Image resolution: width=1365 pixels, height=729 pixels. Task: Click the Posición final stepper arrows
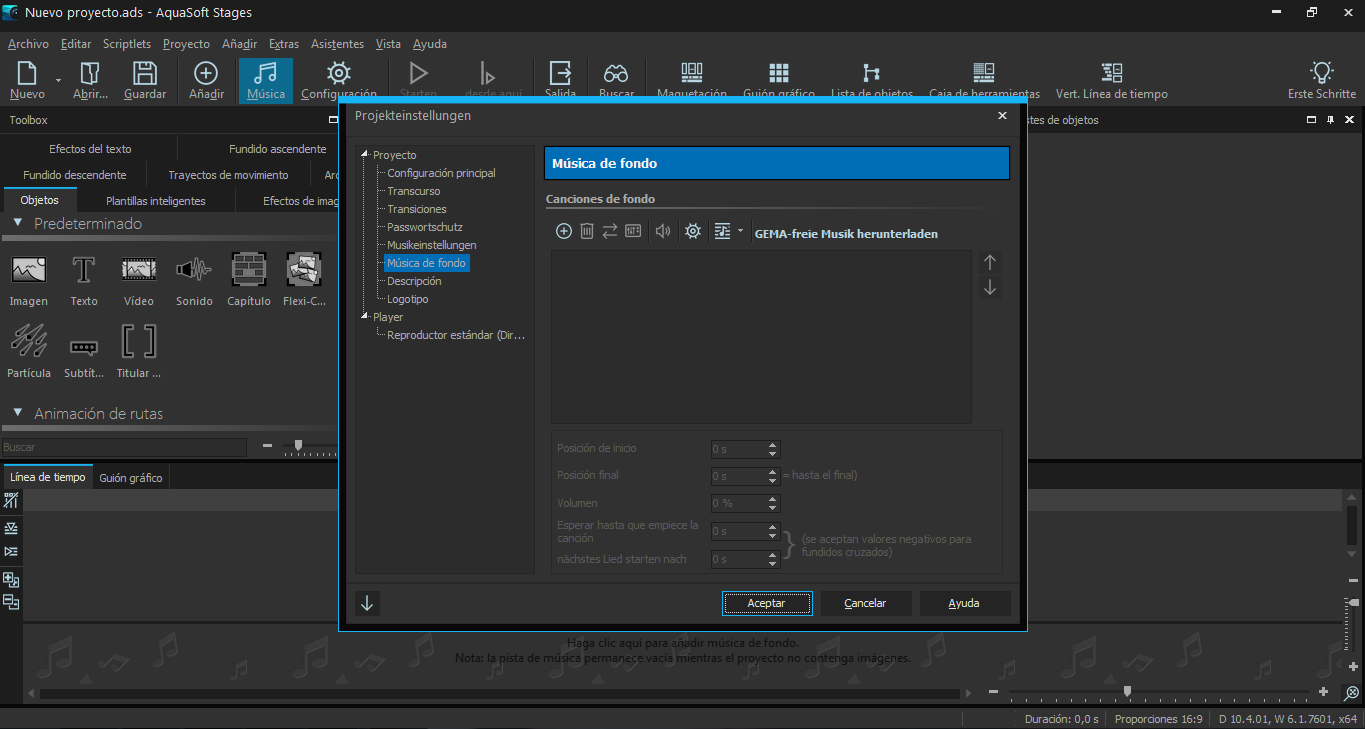[773, 476]
